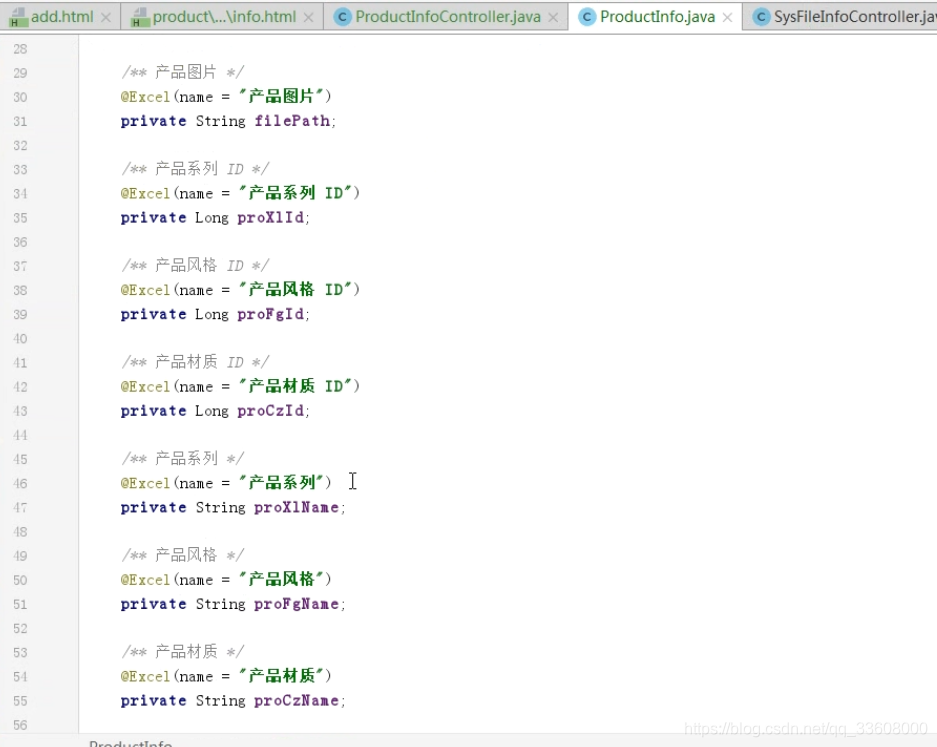The height and width of the screenshot is (747, 937).
Task: Click the proCzId field name
Action: (x=271, y=411)
